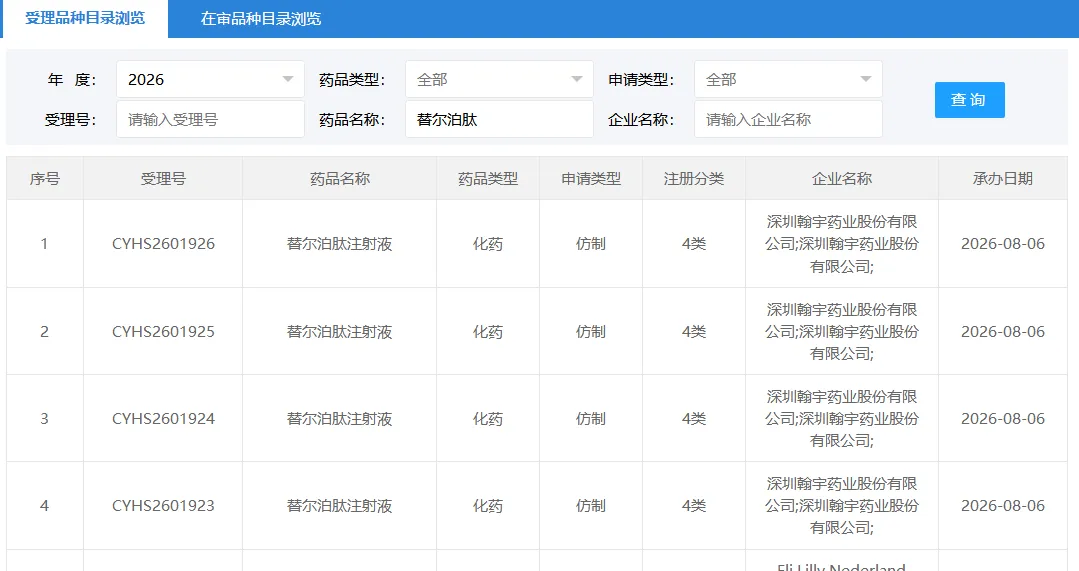Click the 药品类型 column header
Screen dimensions: 1079x571
click(x=488, y=179)
